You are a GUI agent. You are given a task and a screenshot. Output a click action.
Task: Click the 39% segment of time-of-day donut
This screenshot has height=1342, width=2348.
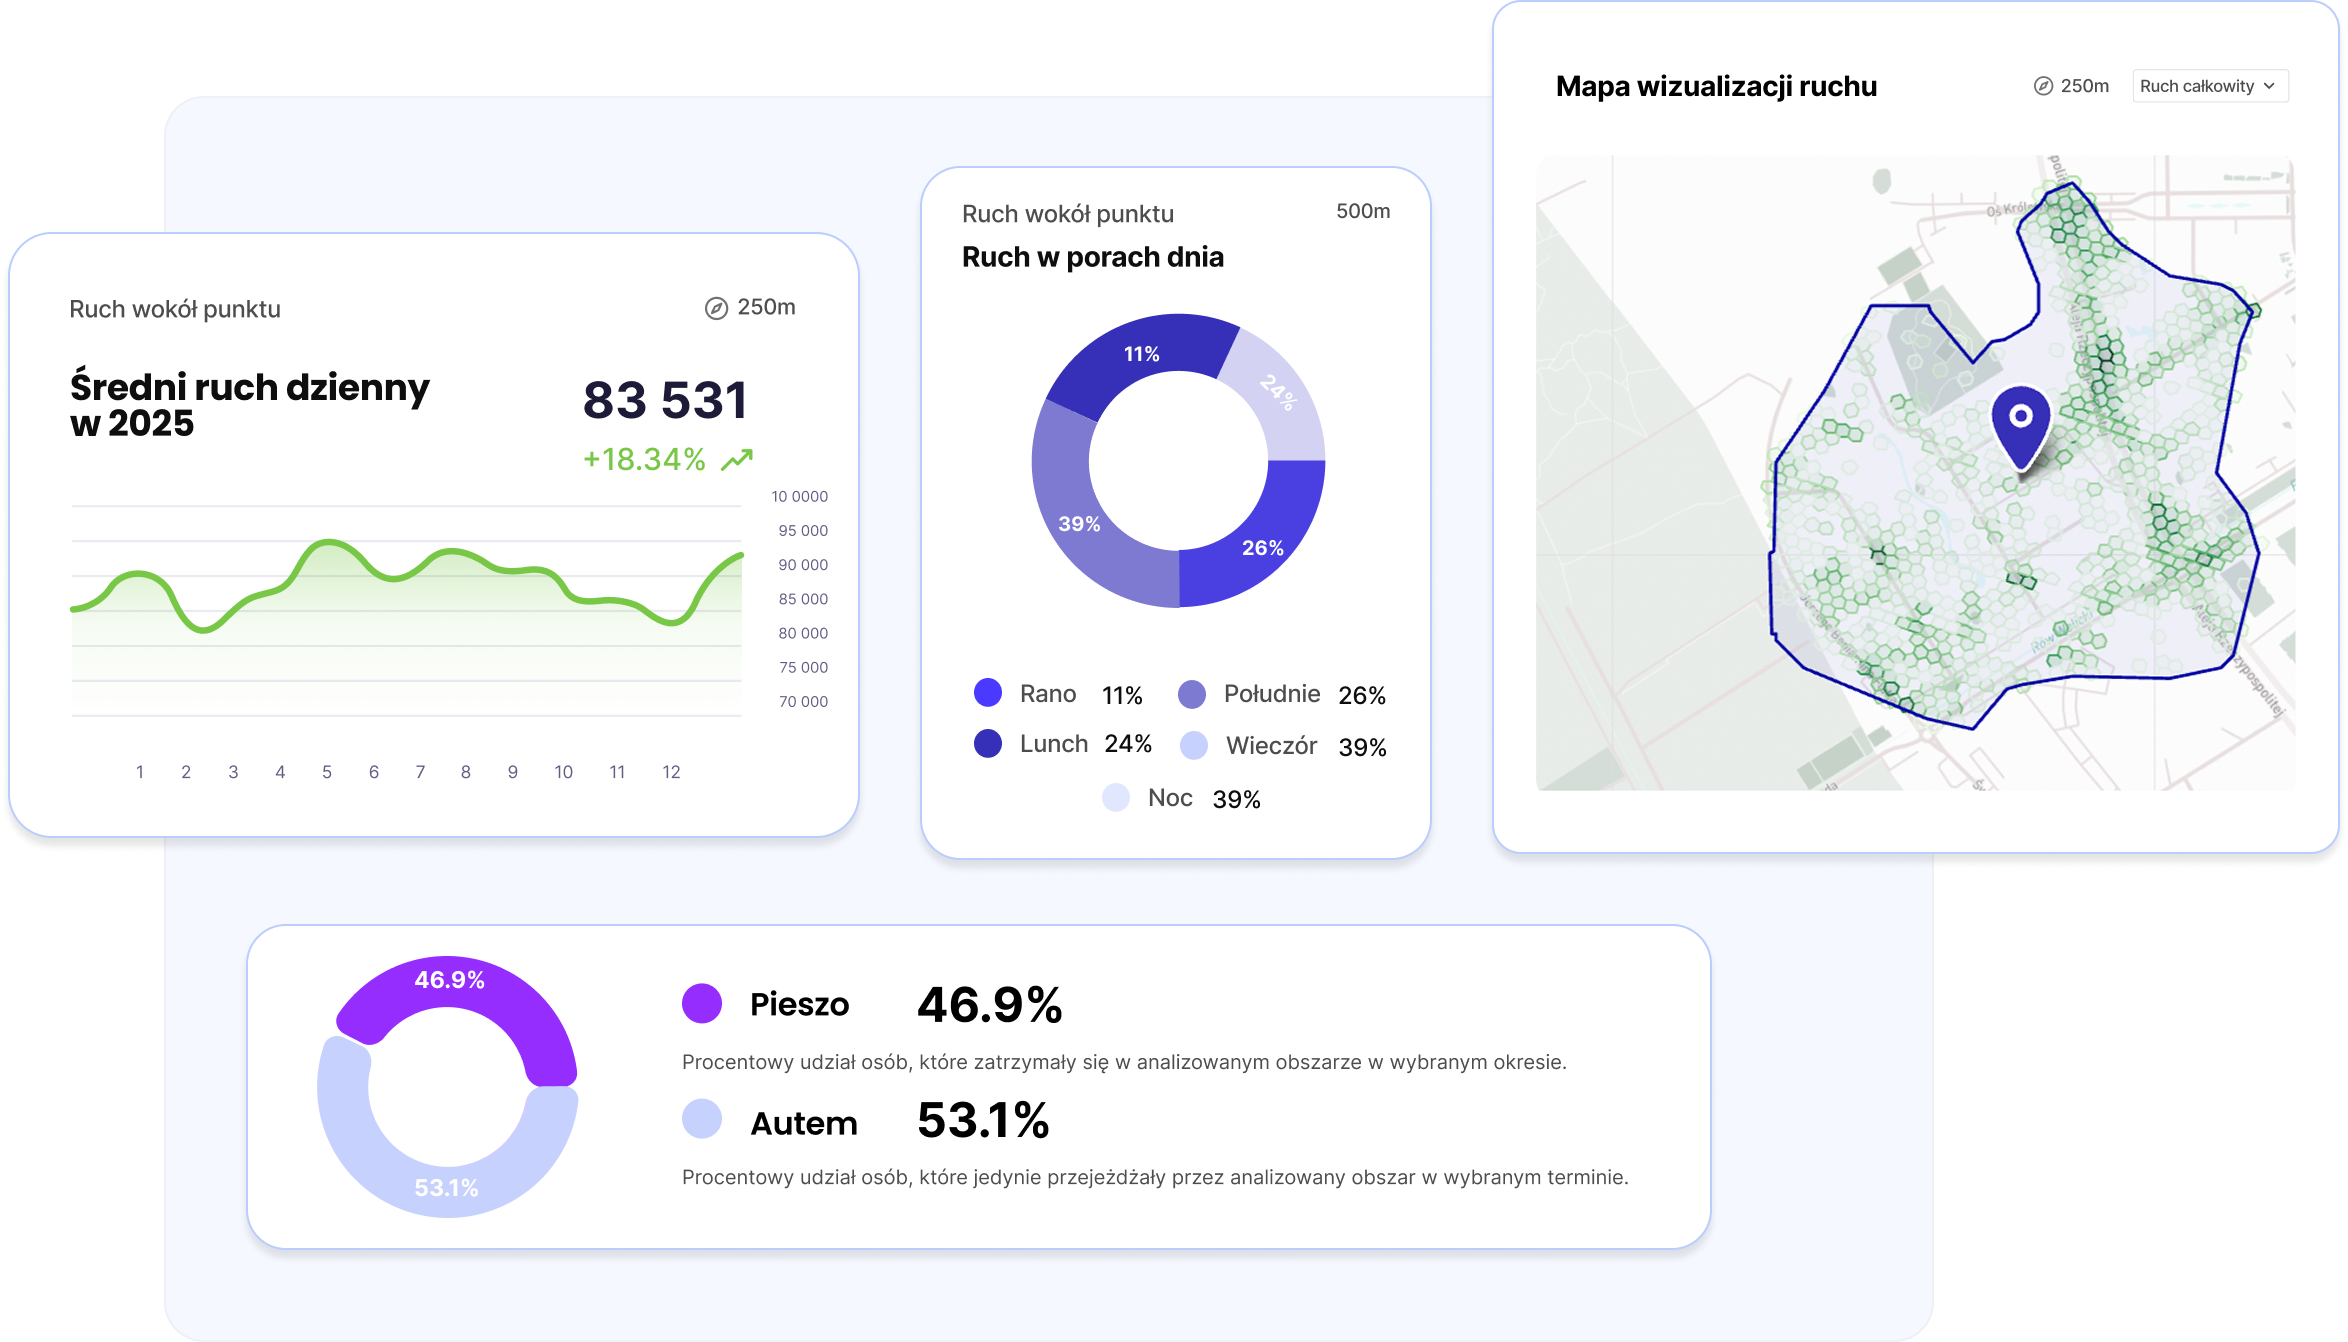1078,523
